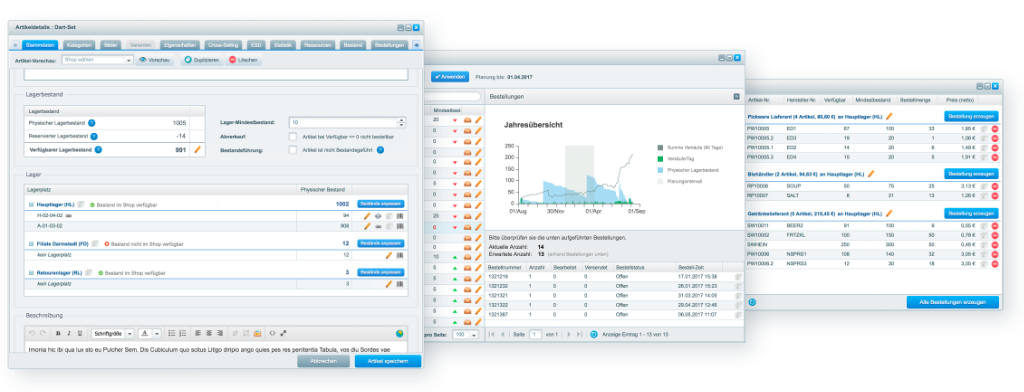The width and height of the screenshot is (1024, 392).
Task: Collapse the Filiale Darmstadt group
Action: [x=31, y=244]
